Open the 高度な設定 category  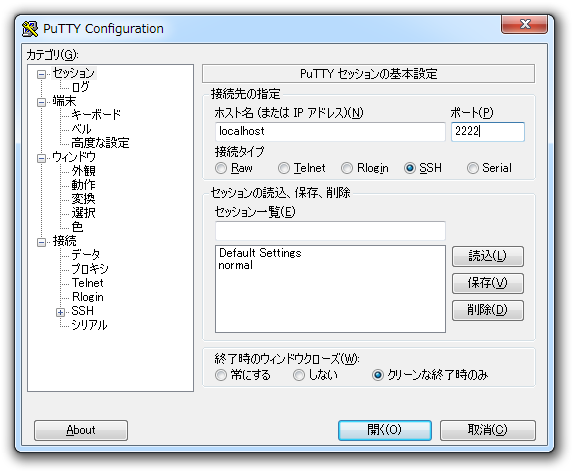(100, 143)
